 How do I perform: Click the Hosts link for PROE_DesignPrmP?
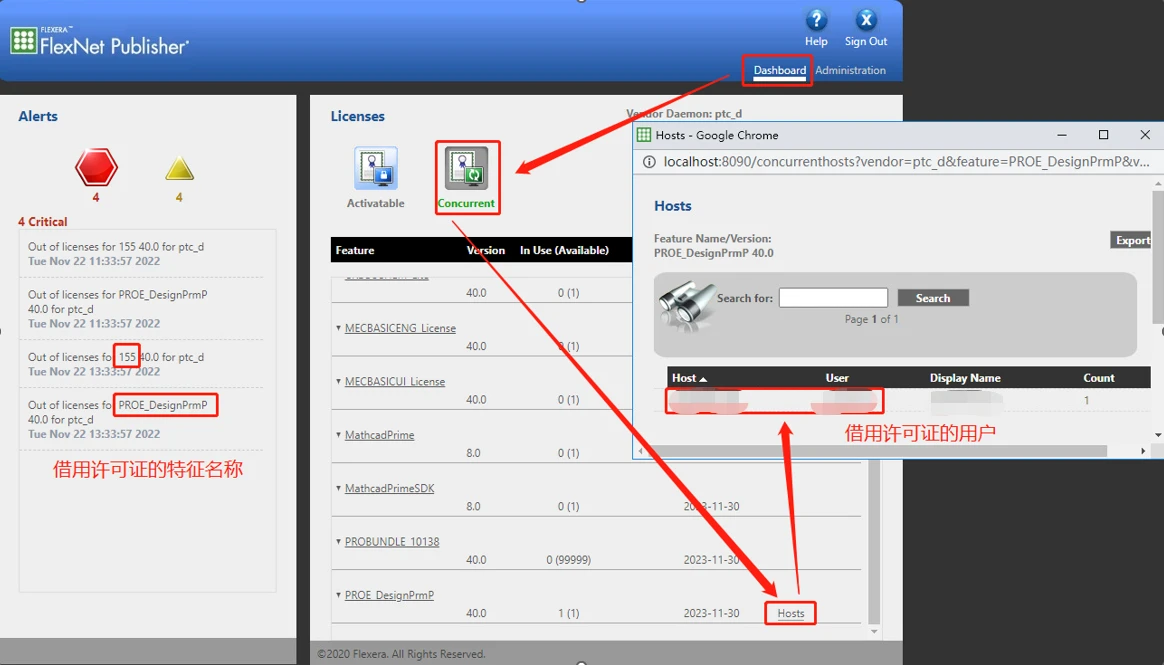click(791, 613)
